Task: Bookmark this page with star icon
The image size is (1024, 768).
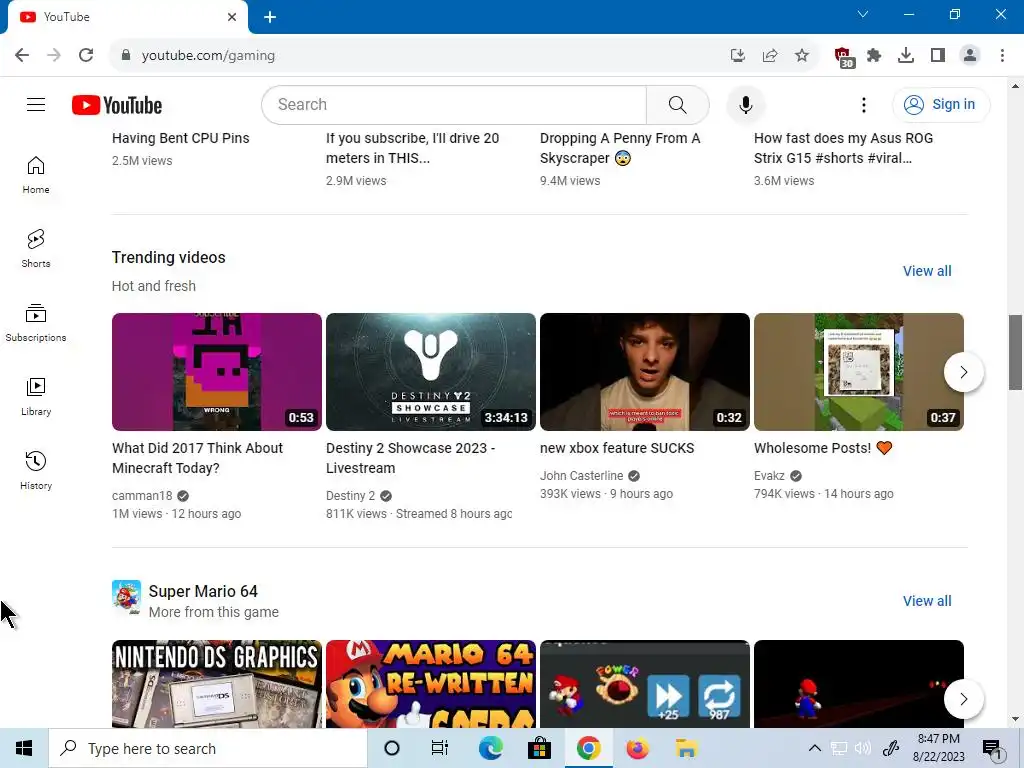Action: pyautogui.click(x=802, y=56)
